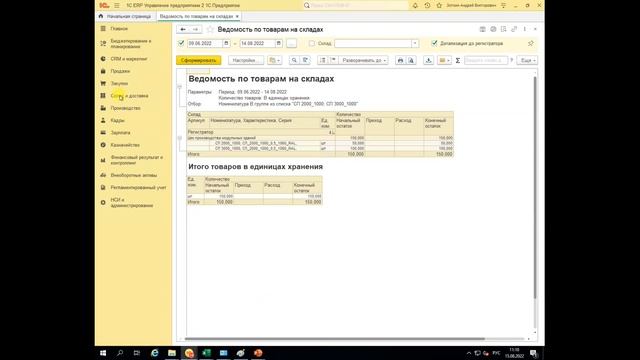This screenshot has height=360, width=640.
Task: Open the Развернуть до dropdown
Action: point(363,60)
